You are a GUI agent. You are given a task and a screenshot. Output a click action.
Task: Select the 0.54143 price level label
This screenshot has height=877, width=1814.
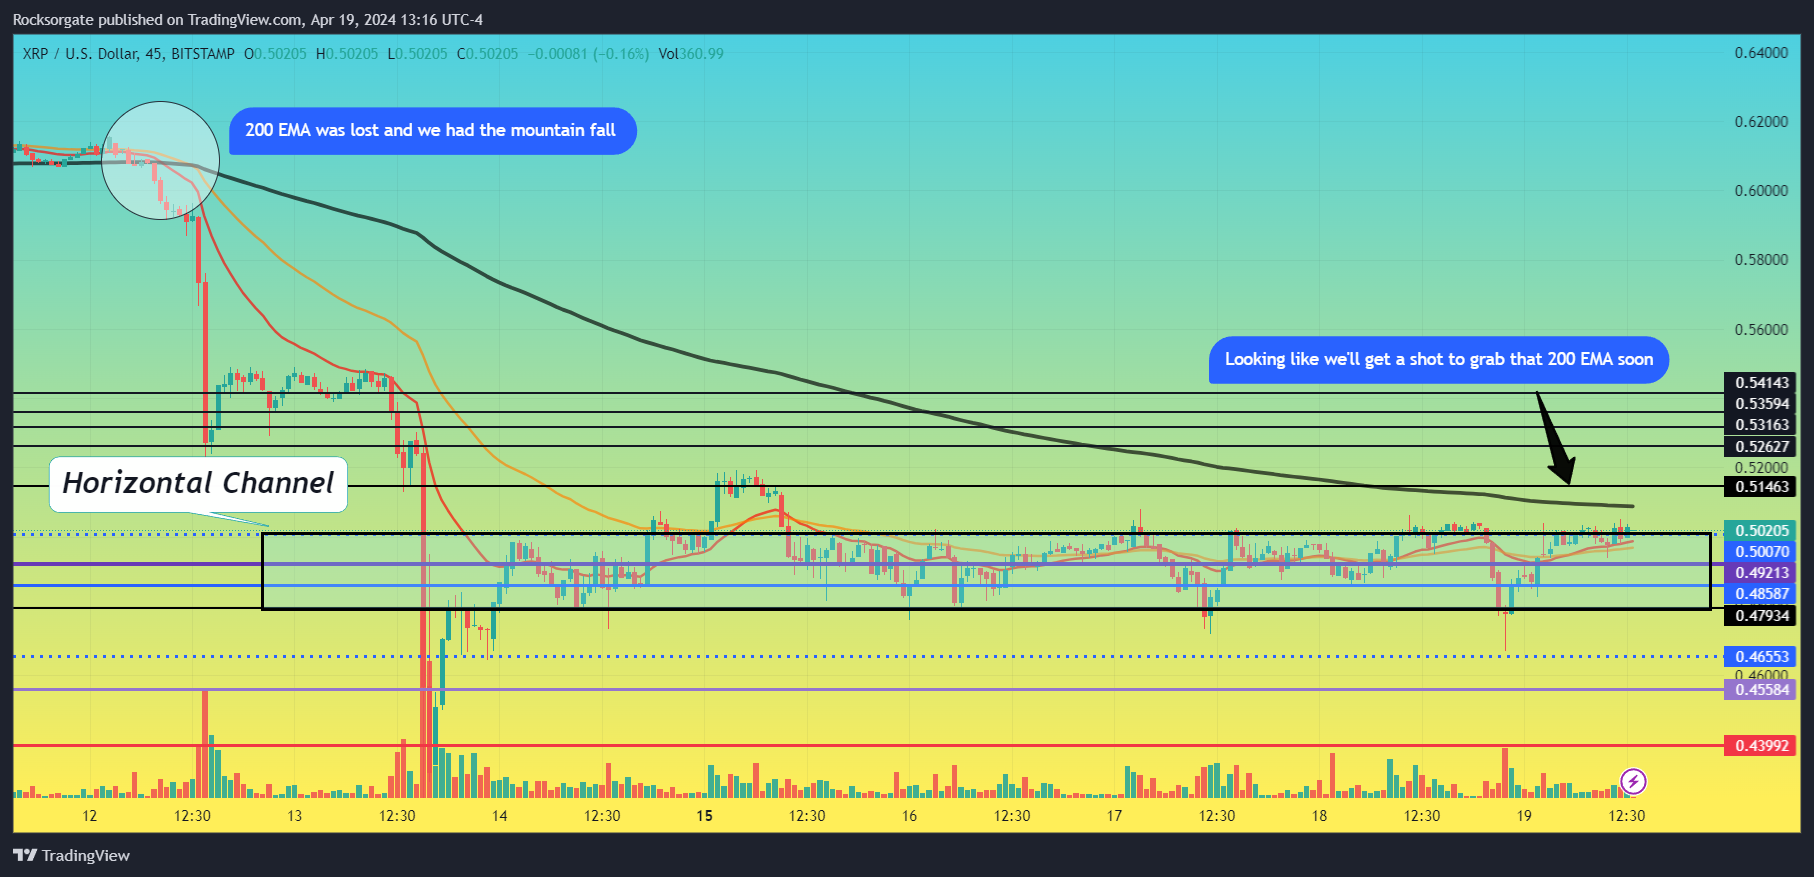click(x=1760, y=383)
